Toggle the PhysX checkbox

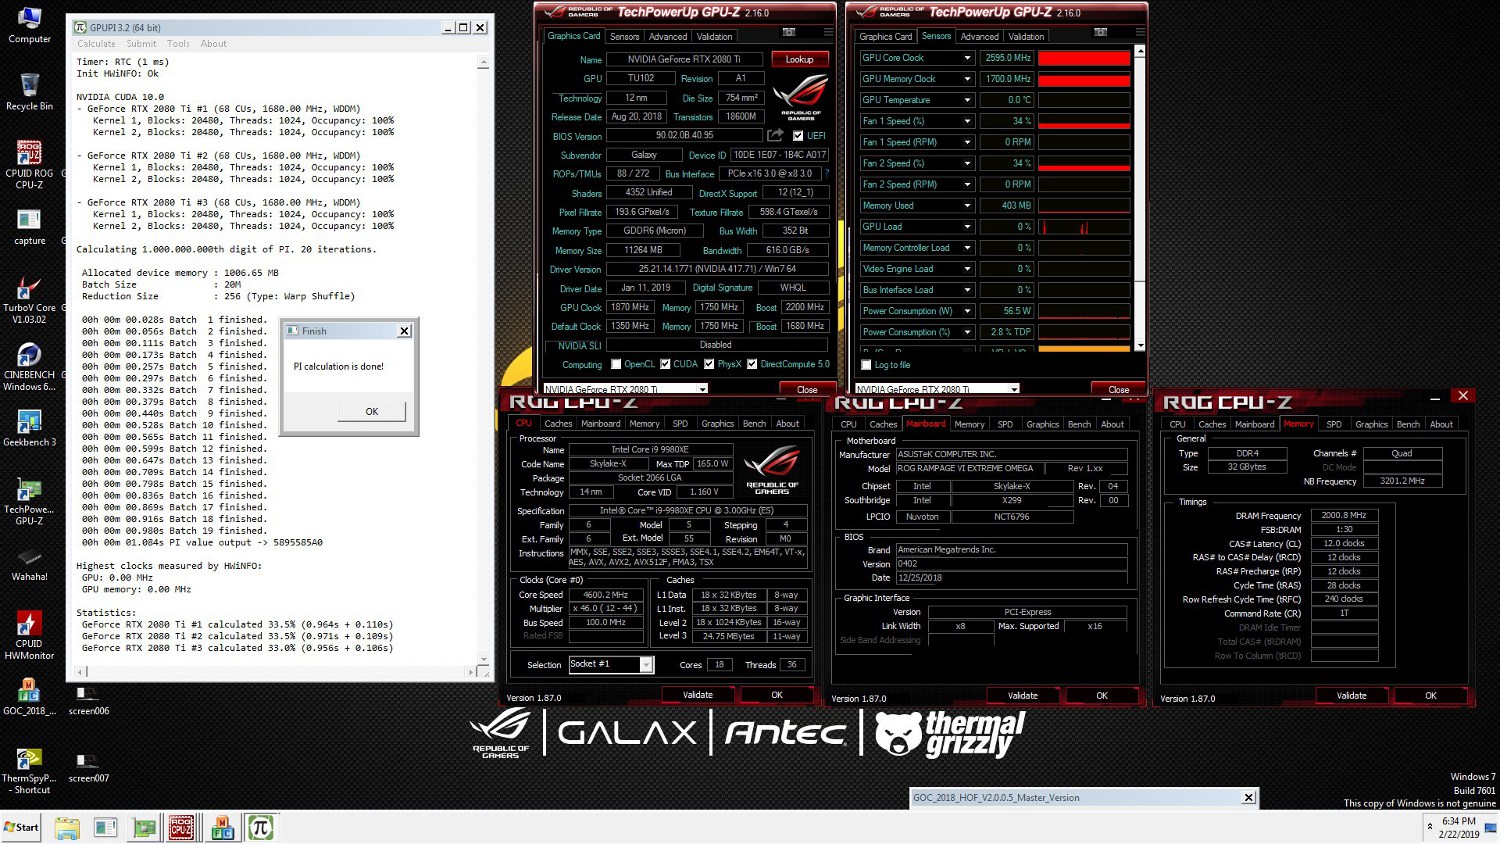709,364
